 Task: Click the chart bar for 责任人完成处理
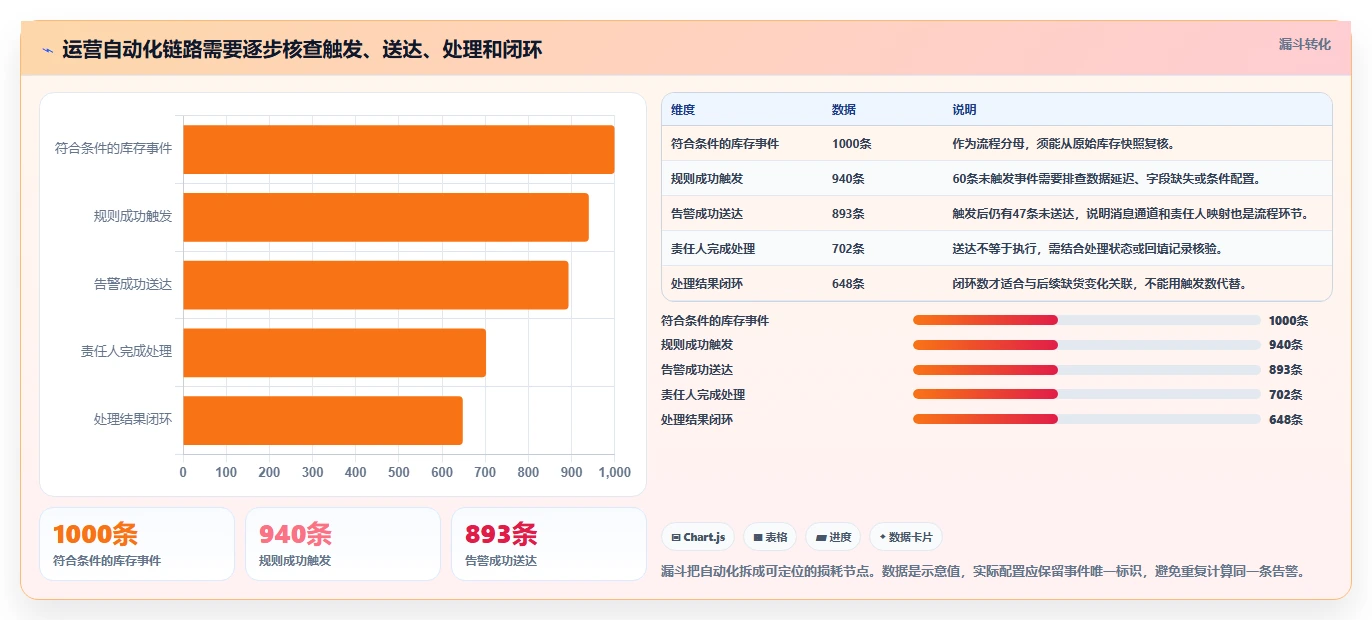[x=334, y=353]
